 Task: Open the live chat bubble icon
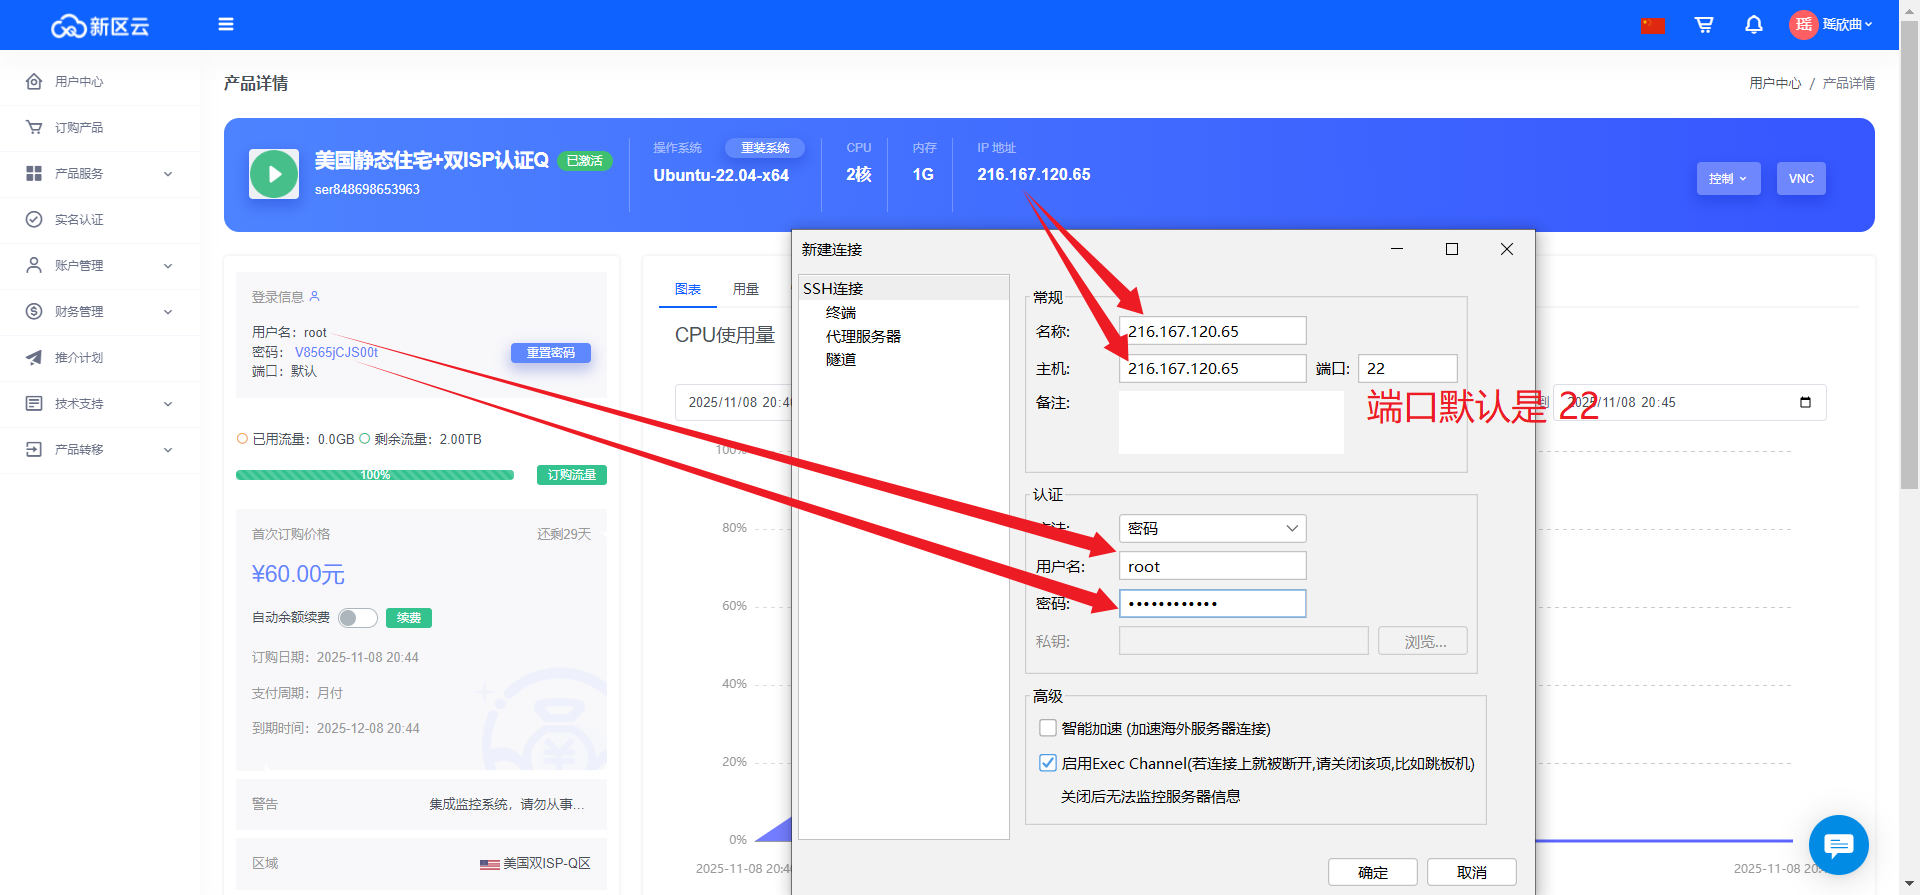pyautogui.click(x=1838, y=845)
